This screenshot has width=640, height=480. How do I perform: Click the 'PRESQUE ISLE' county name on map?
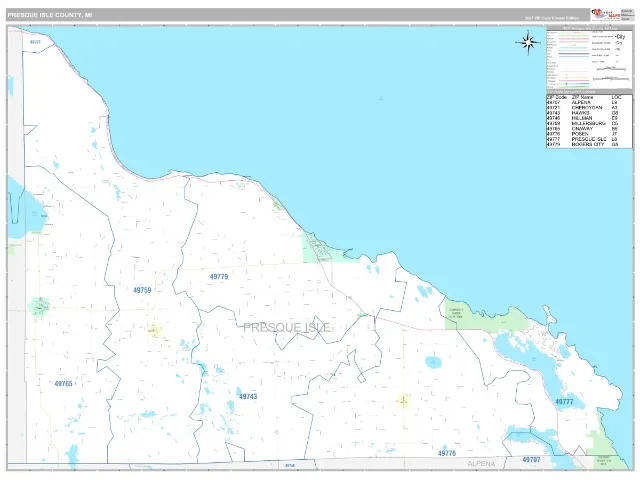[x=287, y=327]
